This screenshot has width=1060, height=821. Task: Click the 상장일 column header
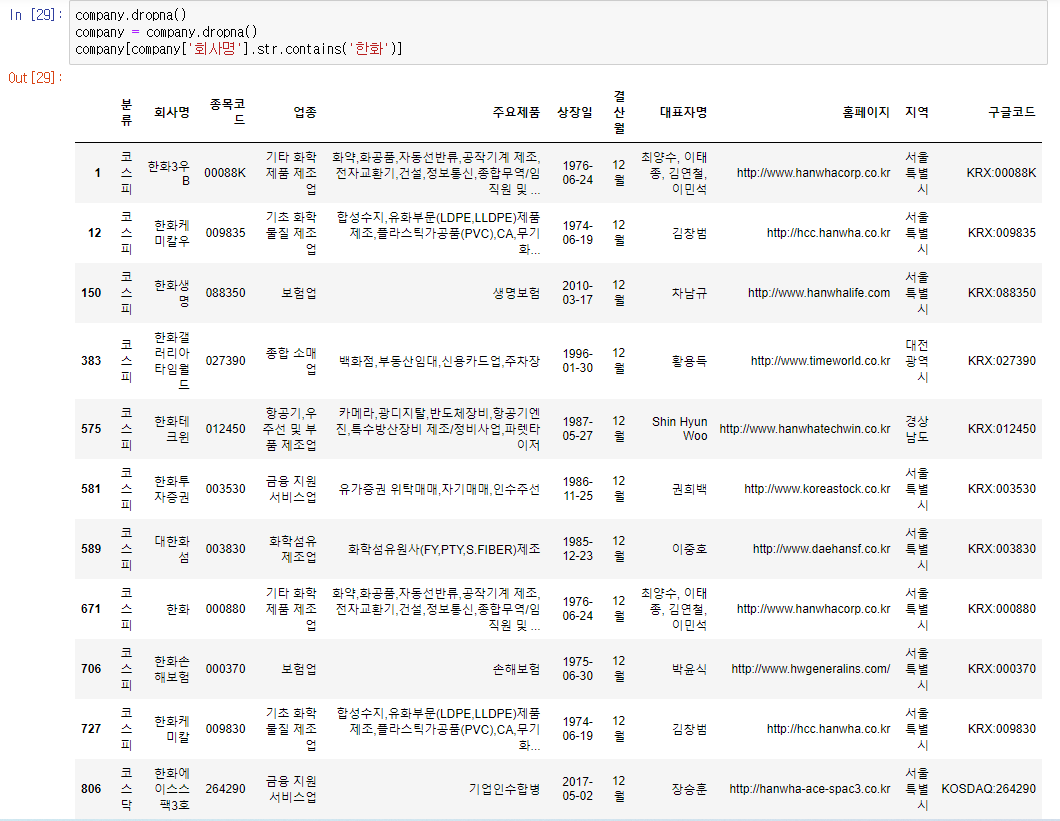click(575, 112)
